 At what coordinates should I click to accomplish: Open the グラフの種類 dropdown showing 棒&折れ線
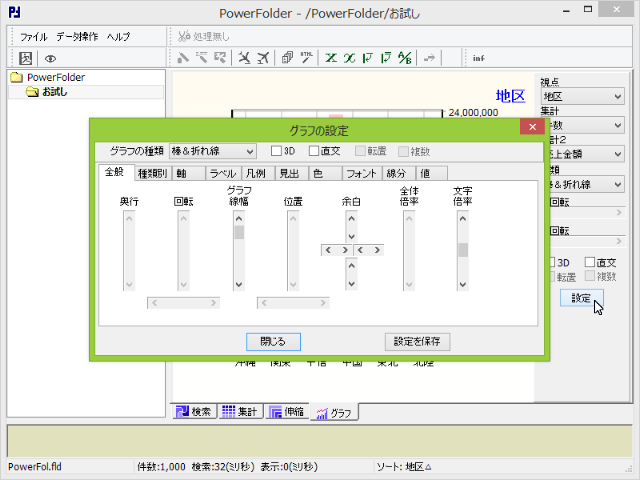[x=213, y=151]
